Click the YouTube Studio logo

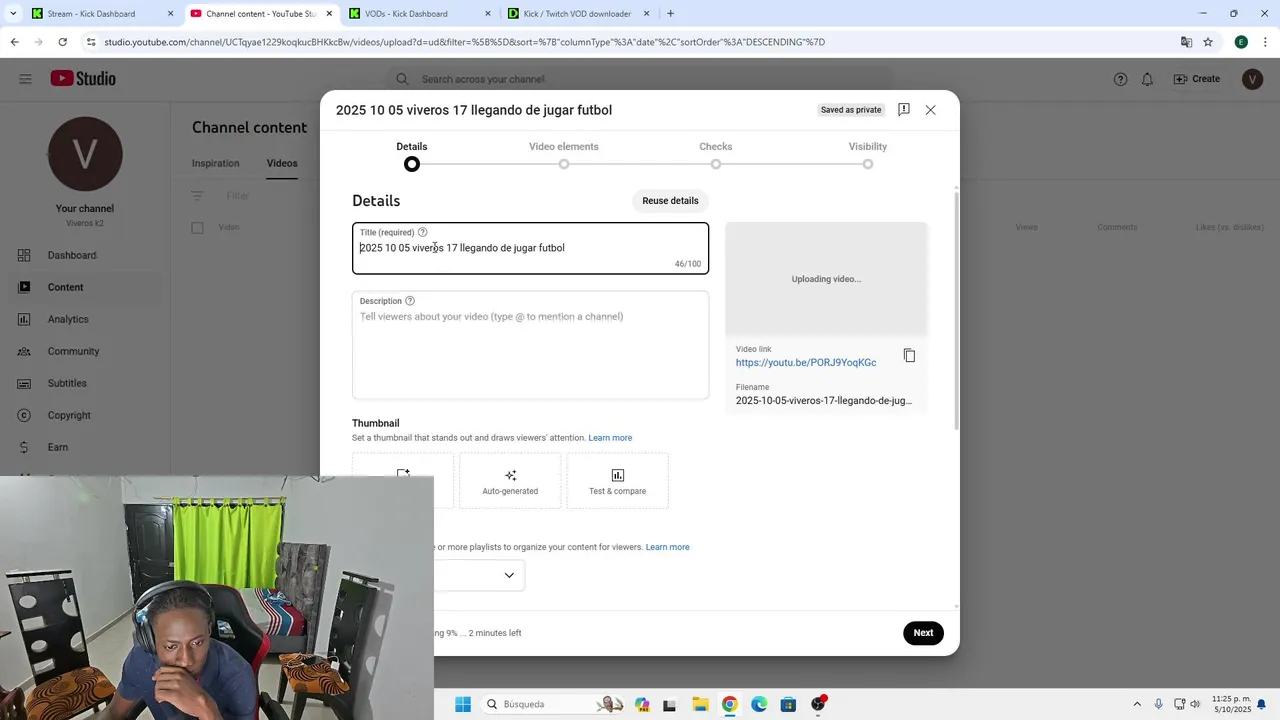[x=83, y=79]
